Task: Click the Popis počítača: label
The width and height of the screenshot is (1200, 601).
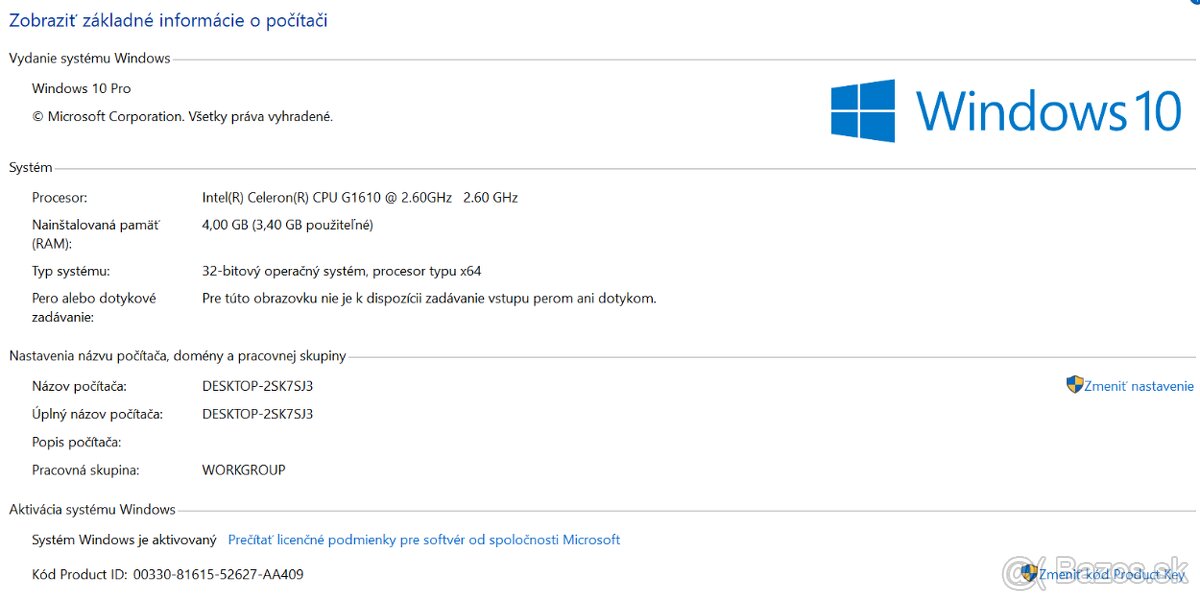Action: [76, 442]
